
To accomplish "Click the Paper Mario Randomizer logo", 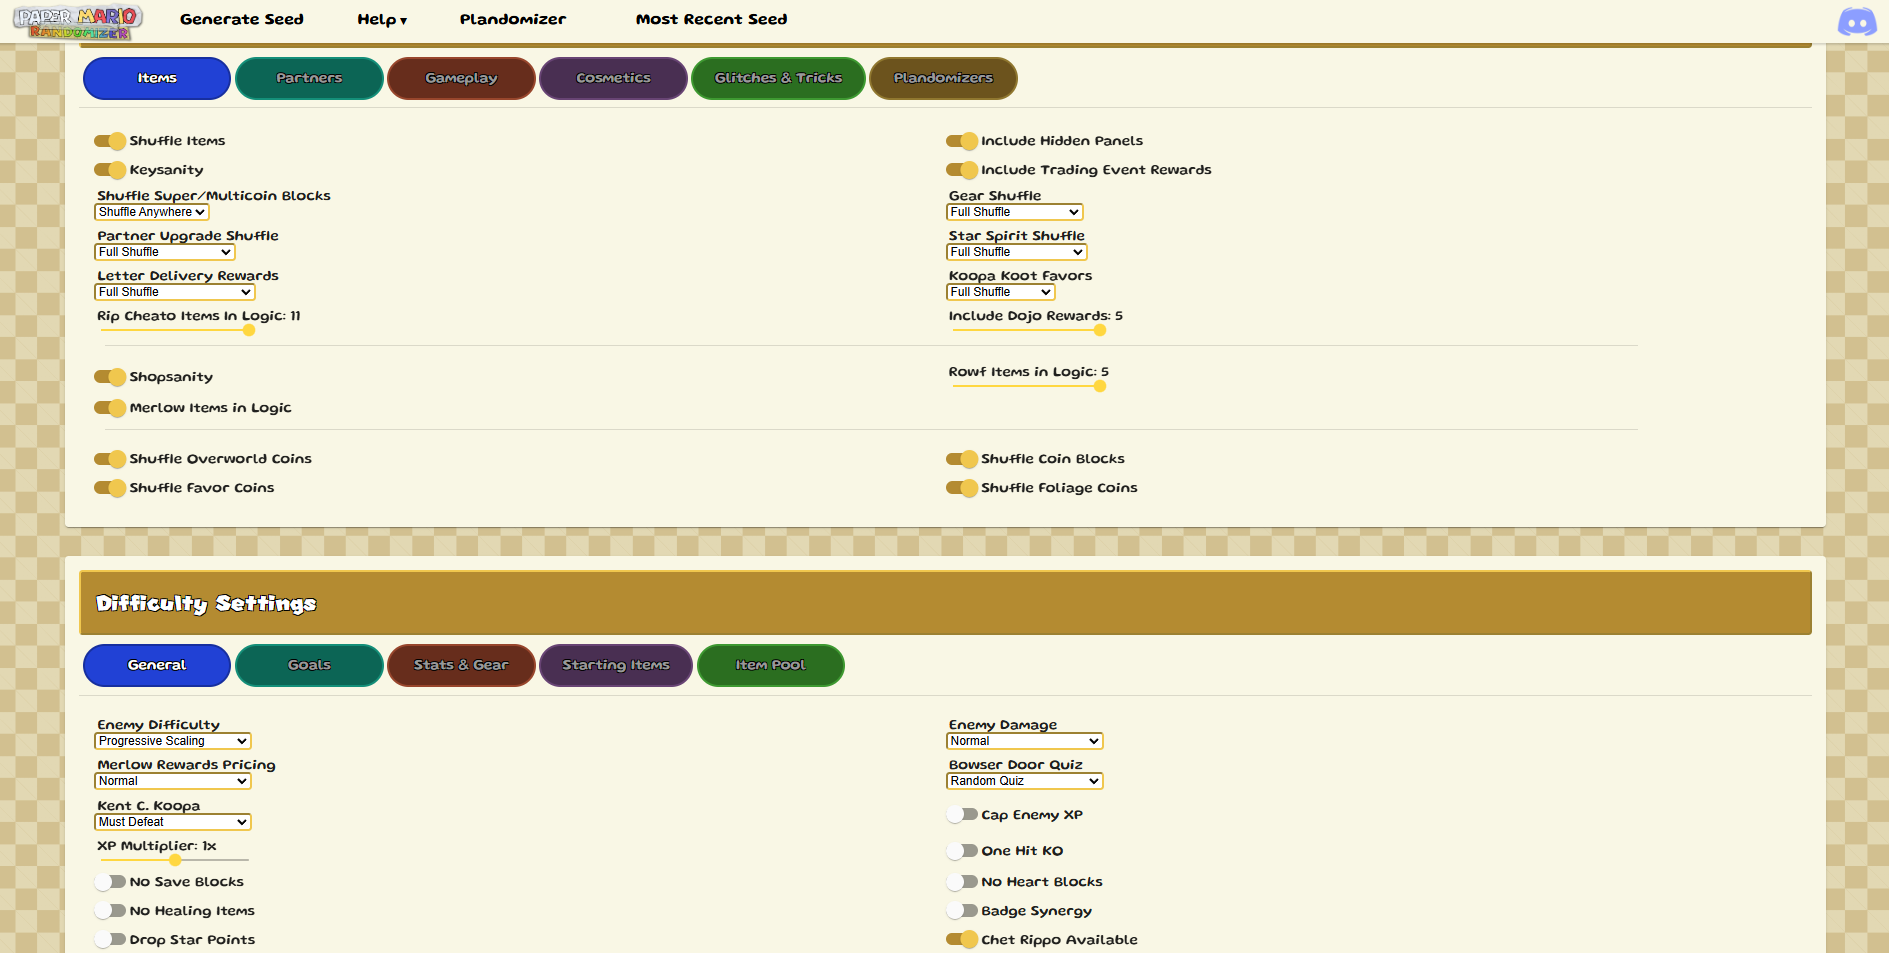I will point(78,22).
